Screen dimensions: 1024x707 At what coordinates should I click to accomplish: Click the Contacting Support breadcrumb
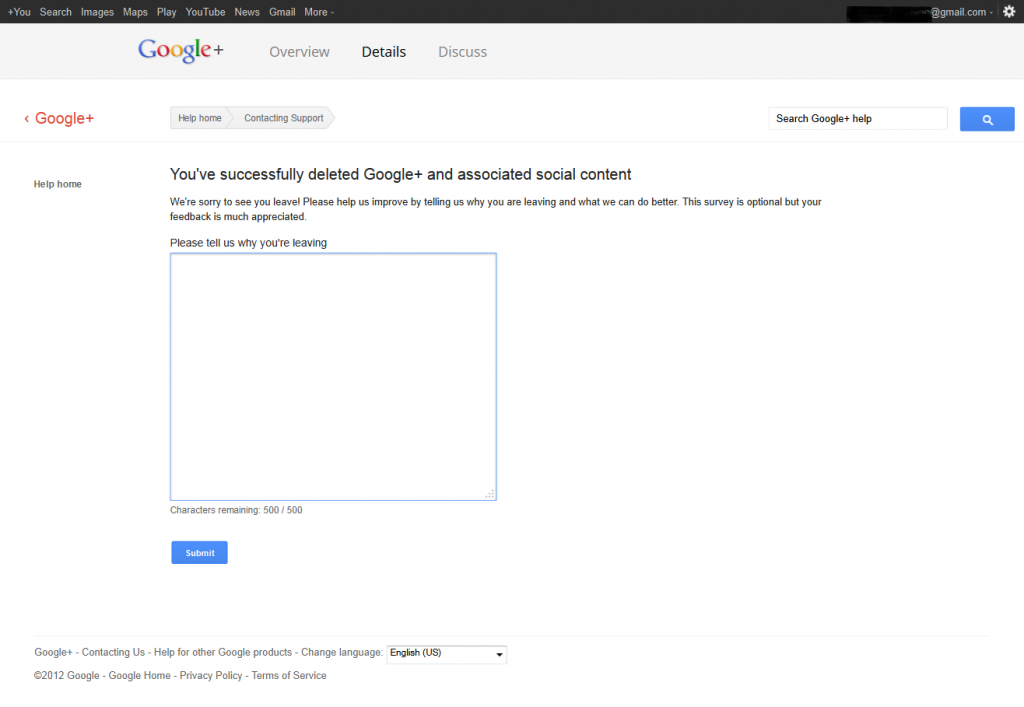[x=283, y=118]
